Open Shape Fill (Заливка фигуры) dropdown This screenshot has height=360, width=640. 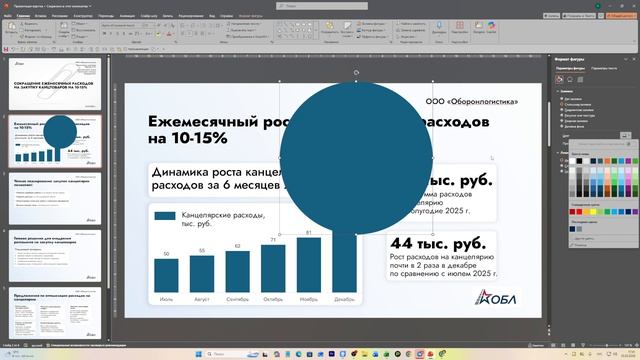click(x=371, y=24)
